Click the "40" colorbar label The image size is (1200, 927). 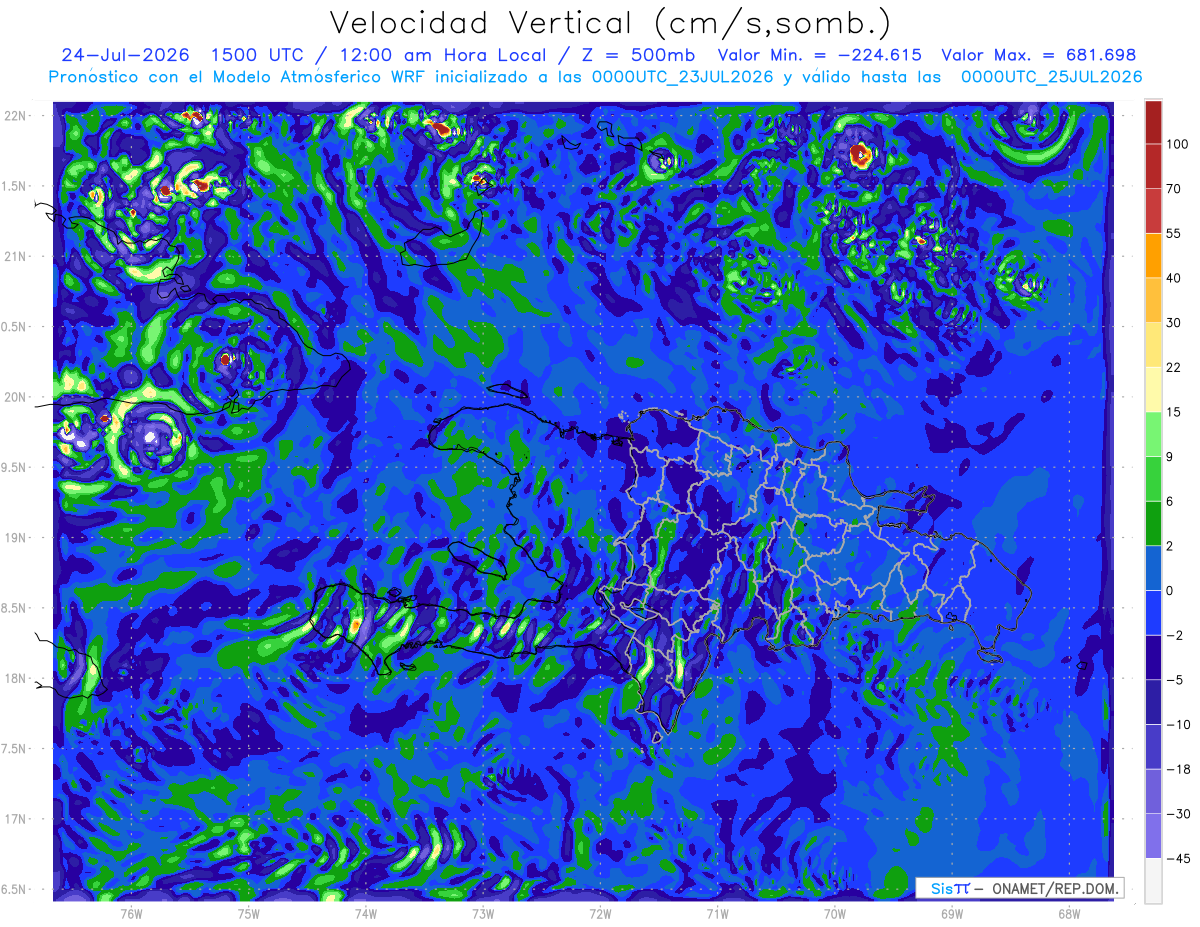(x=1175, y=278)
